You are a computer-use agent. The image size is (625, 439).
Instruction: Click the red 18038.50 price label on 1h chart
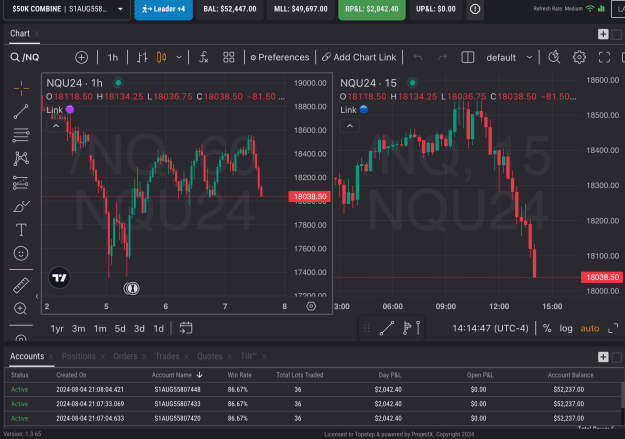pos(309,197)
